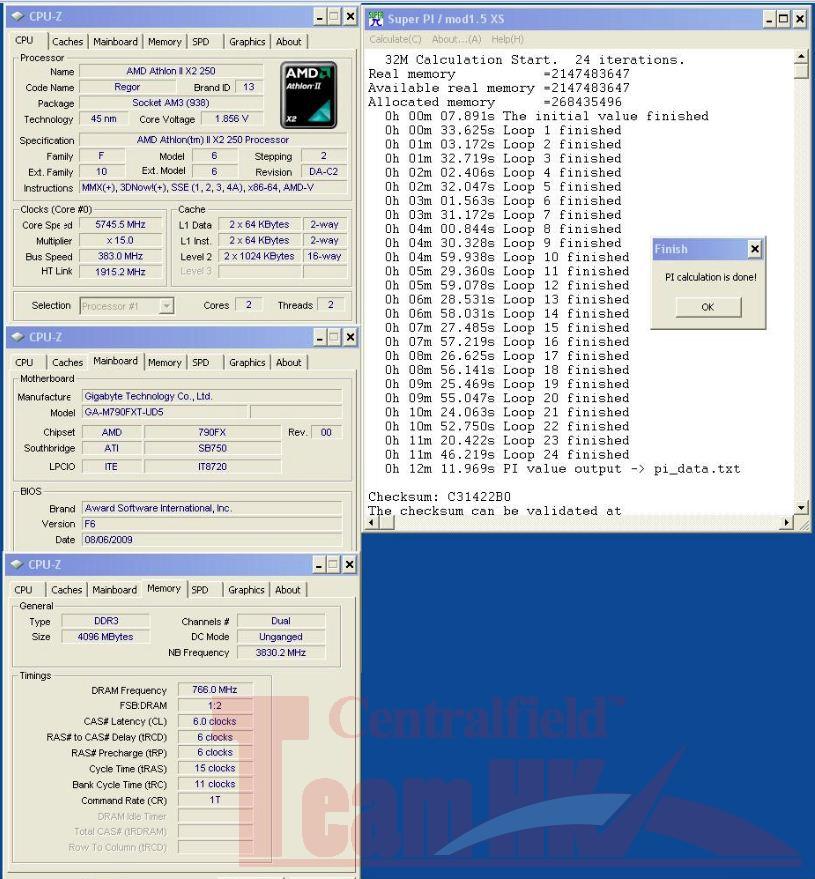
Task: Open Caches tab in Memory CPU-Z window
Action: [x=66, y=590]
